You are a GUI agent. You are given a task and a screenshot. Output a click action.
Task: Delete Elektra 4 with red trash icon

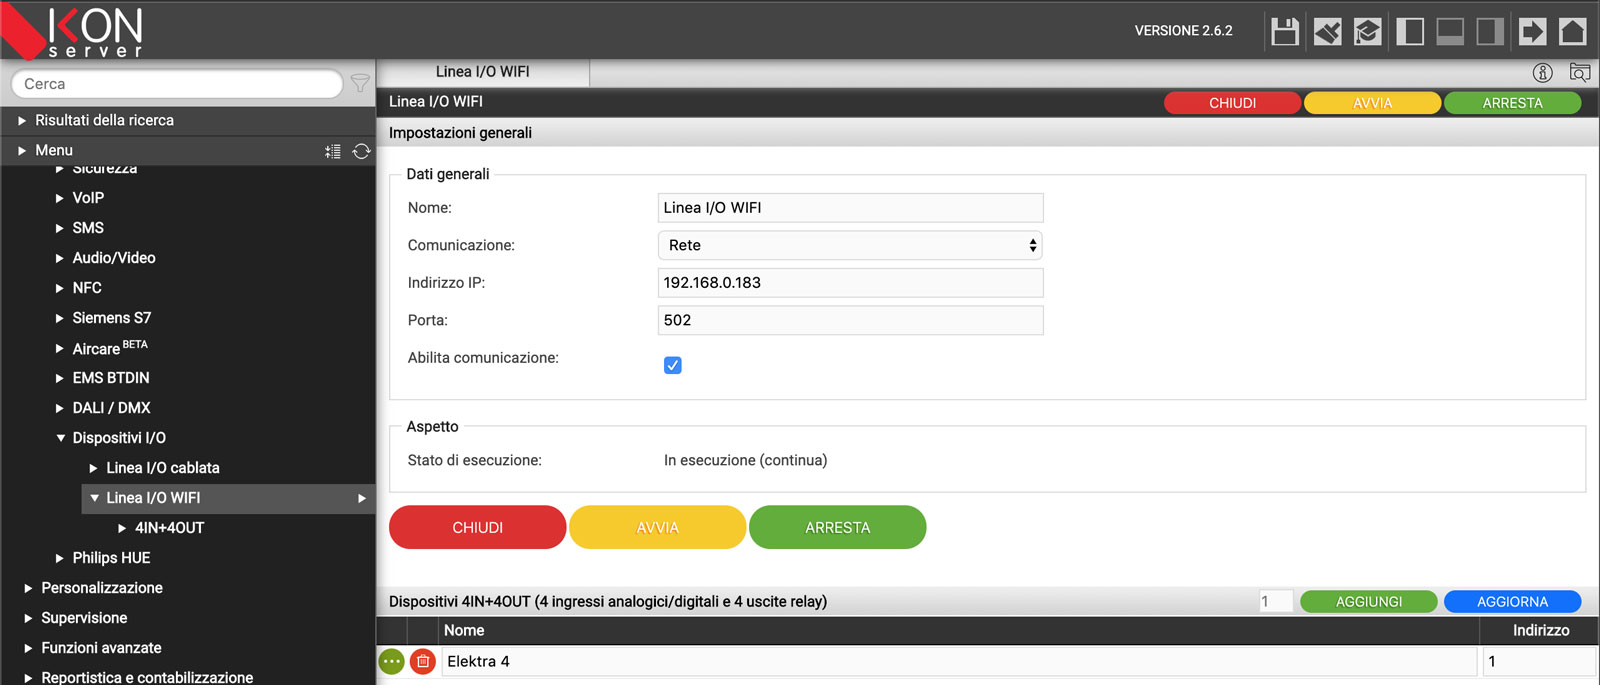point(423,661)
